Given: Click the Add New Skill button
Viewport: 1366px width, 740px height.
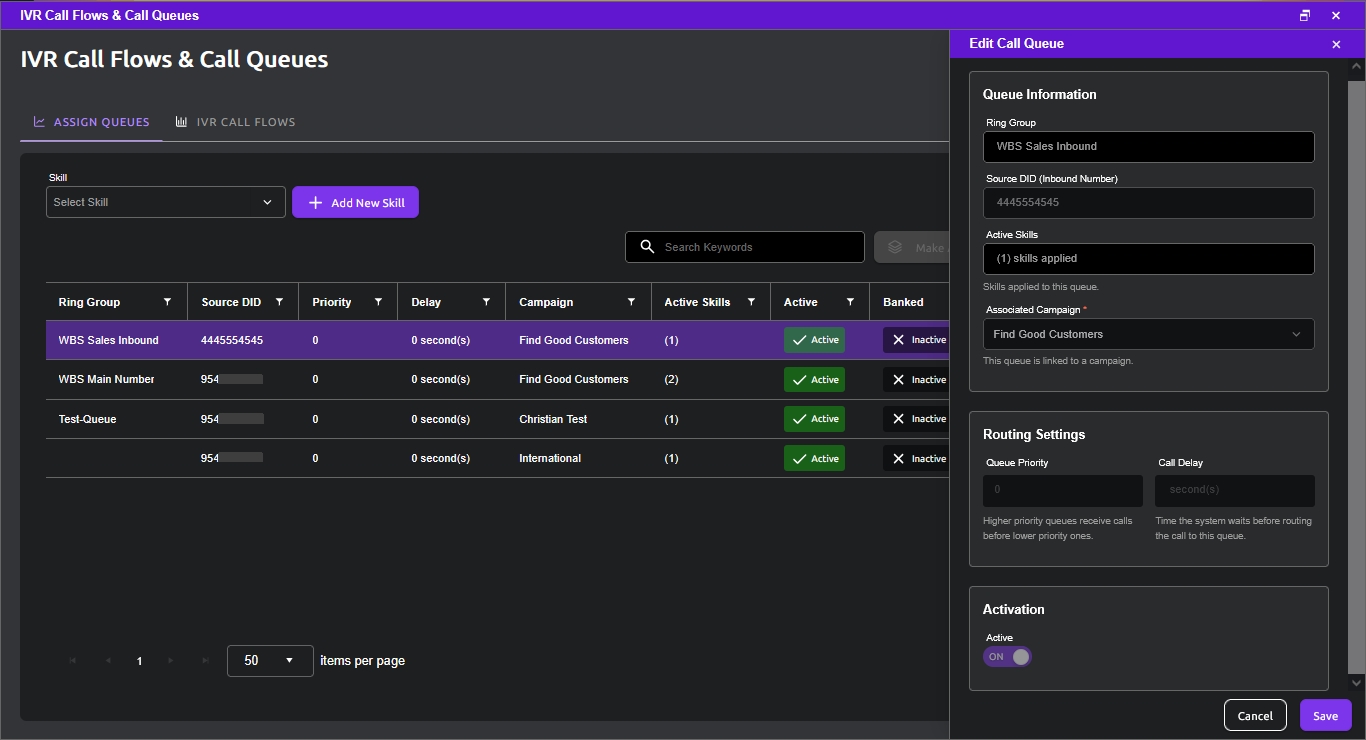Looking at the screenshot, I should [x=355, y=203].
